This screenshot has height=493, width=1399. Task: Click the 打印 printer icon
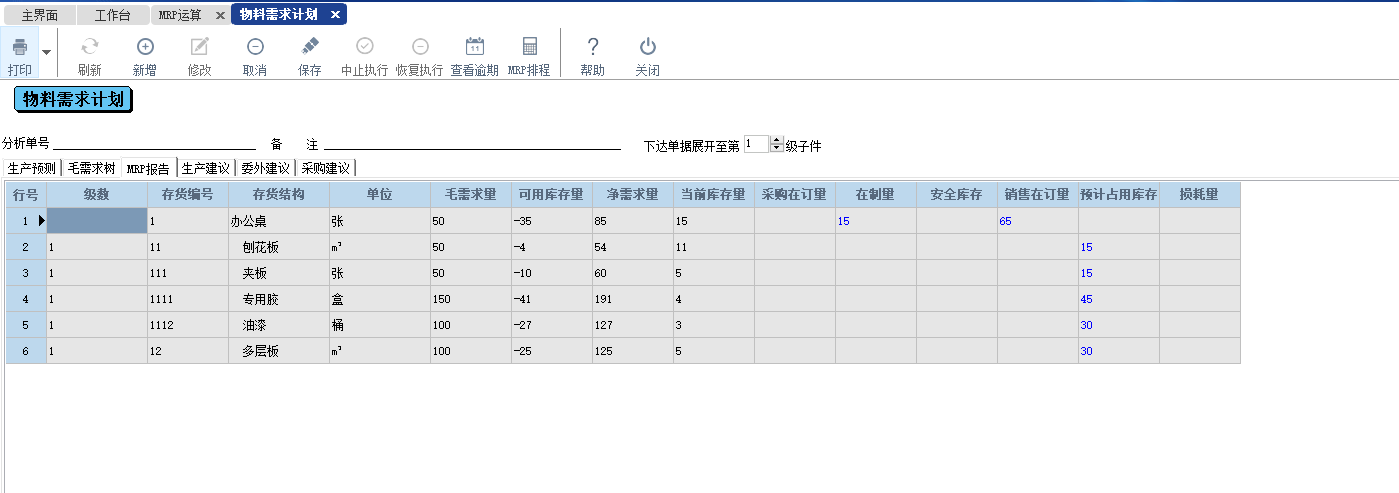(19, 46)
